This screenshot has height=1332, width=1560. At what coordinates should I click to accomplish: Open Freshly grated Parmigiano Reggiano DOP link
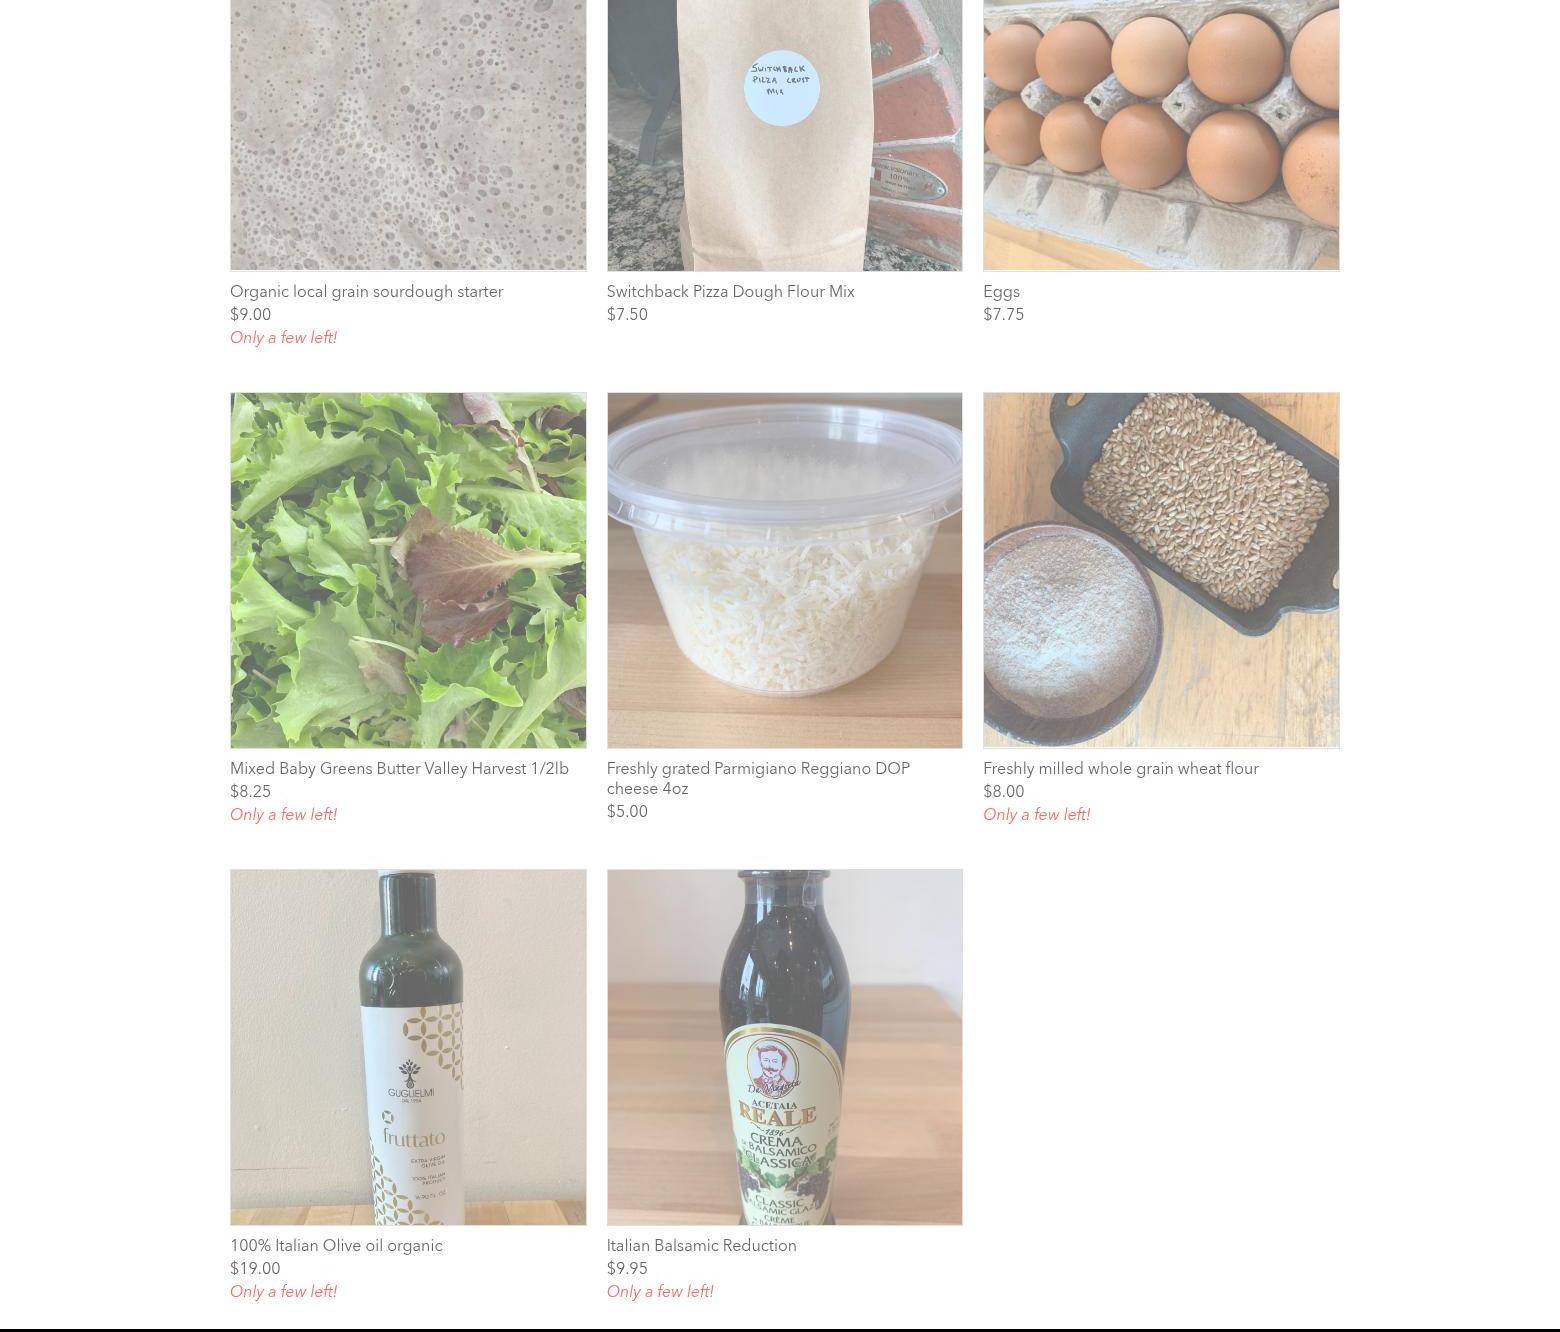coord(758,778)
